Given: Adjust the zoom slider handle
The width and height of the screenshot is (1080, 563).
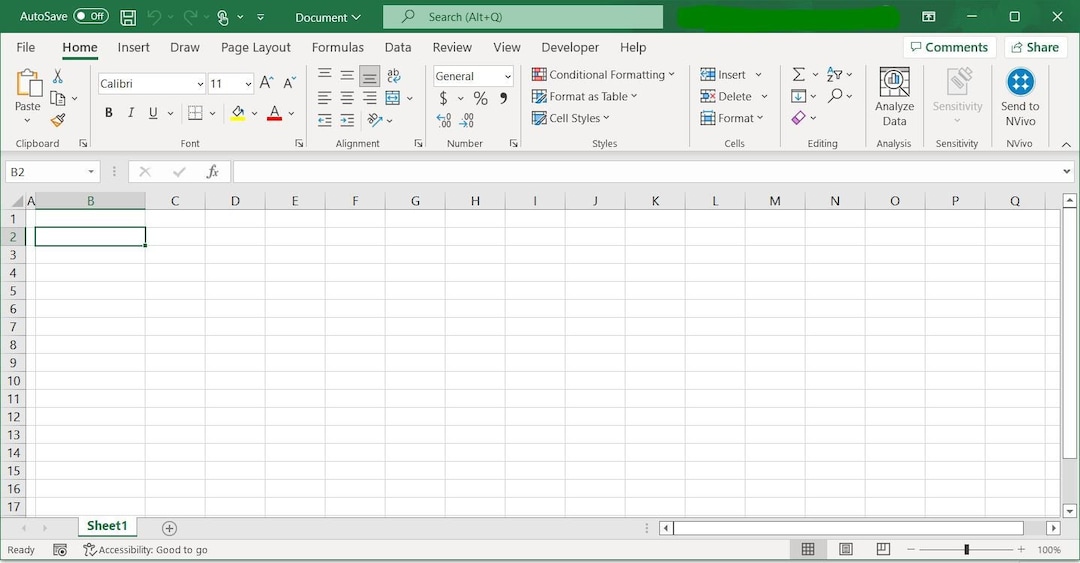Looking at the screenshot, I should coord(966,549).
